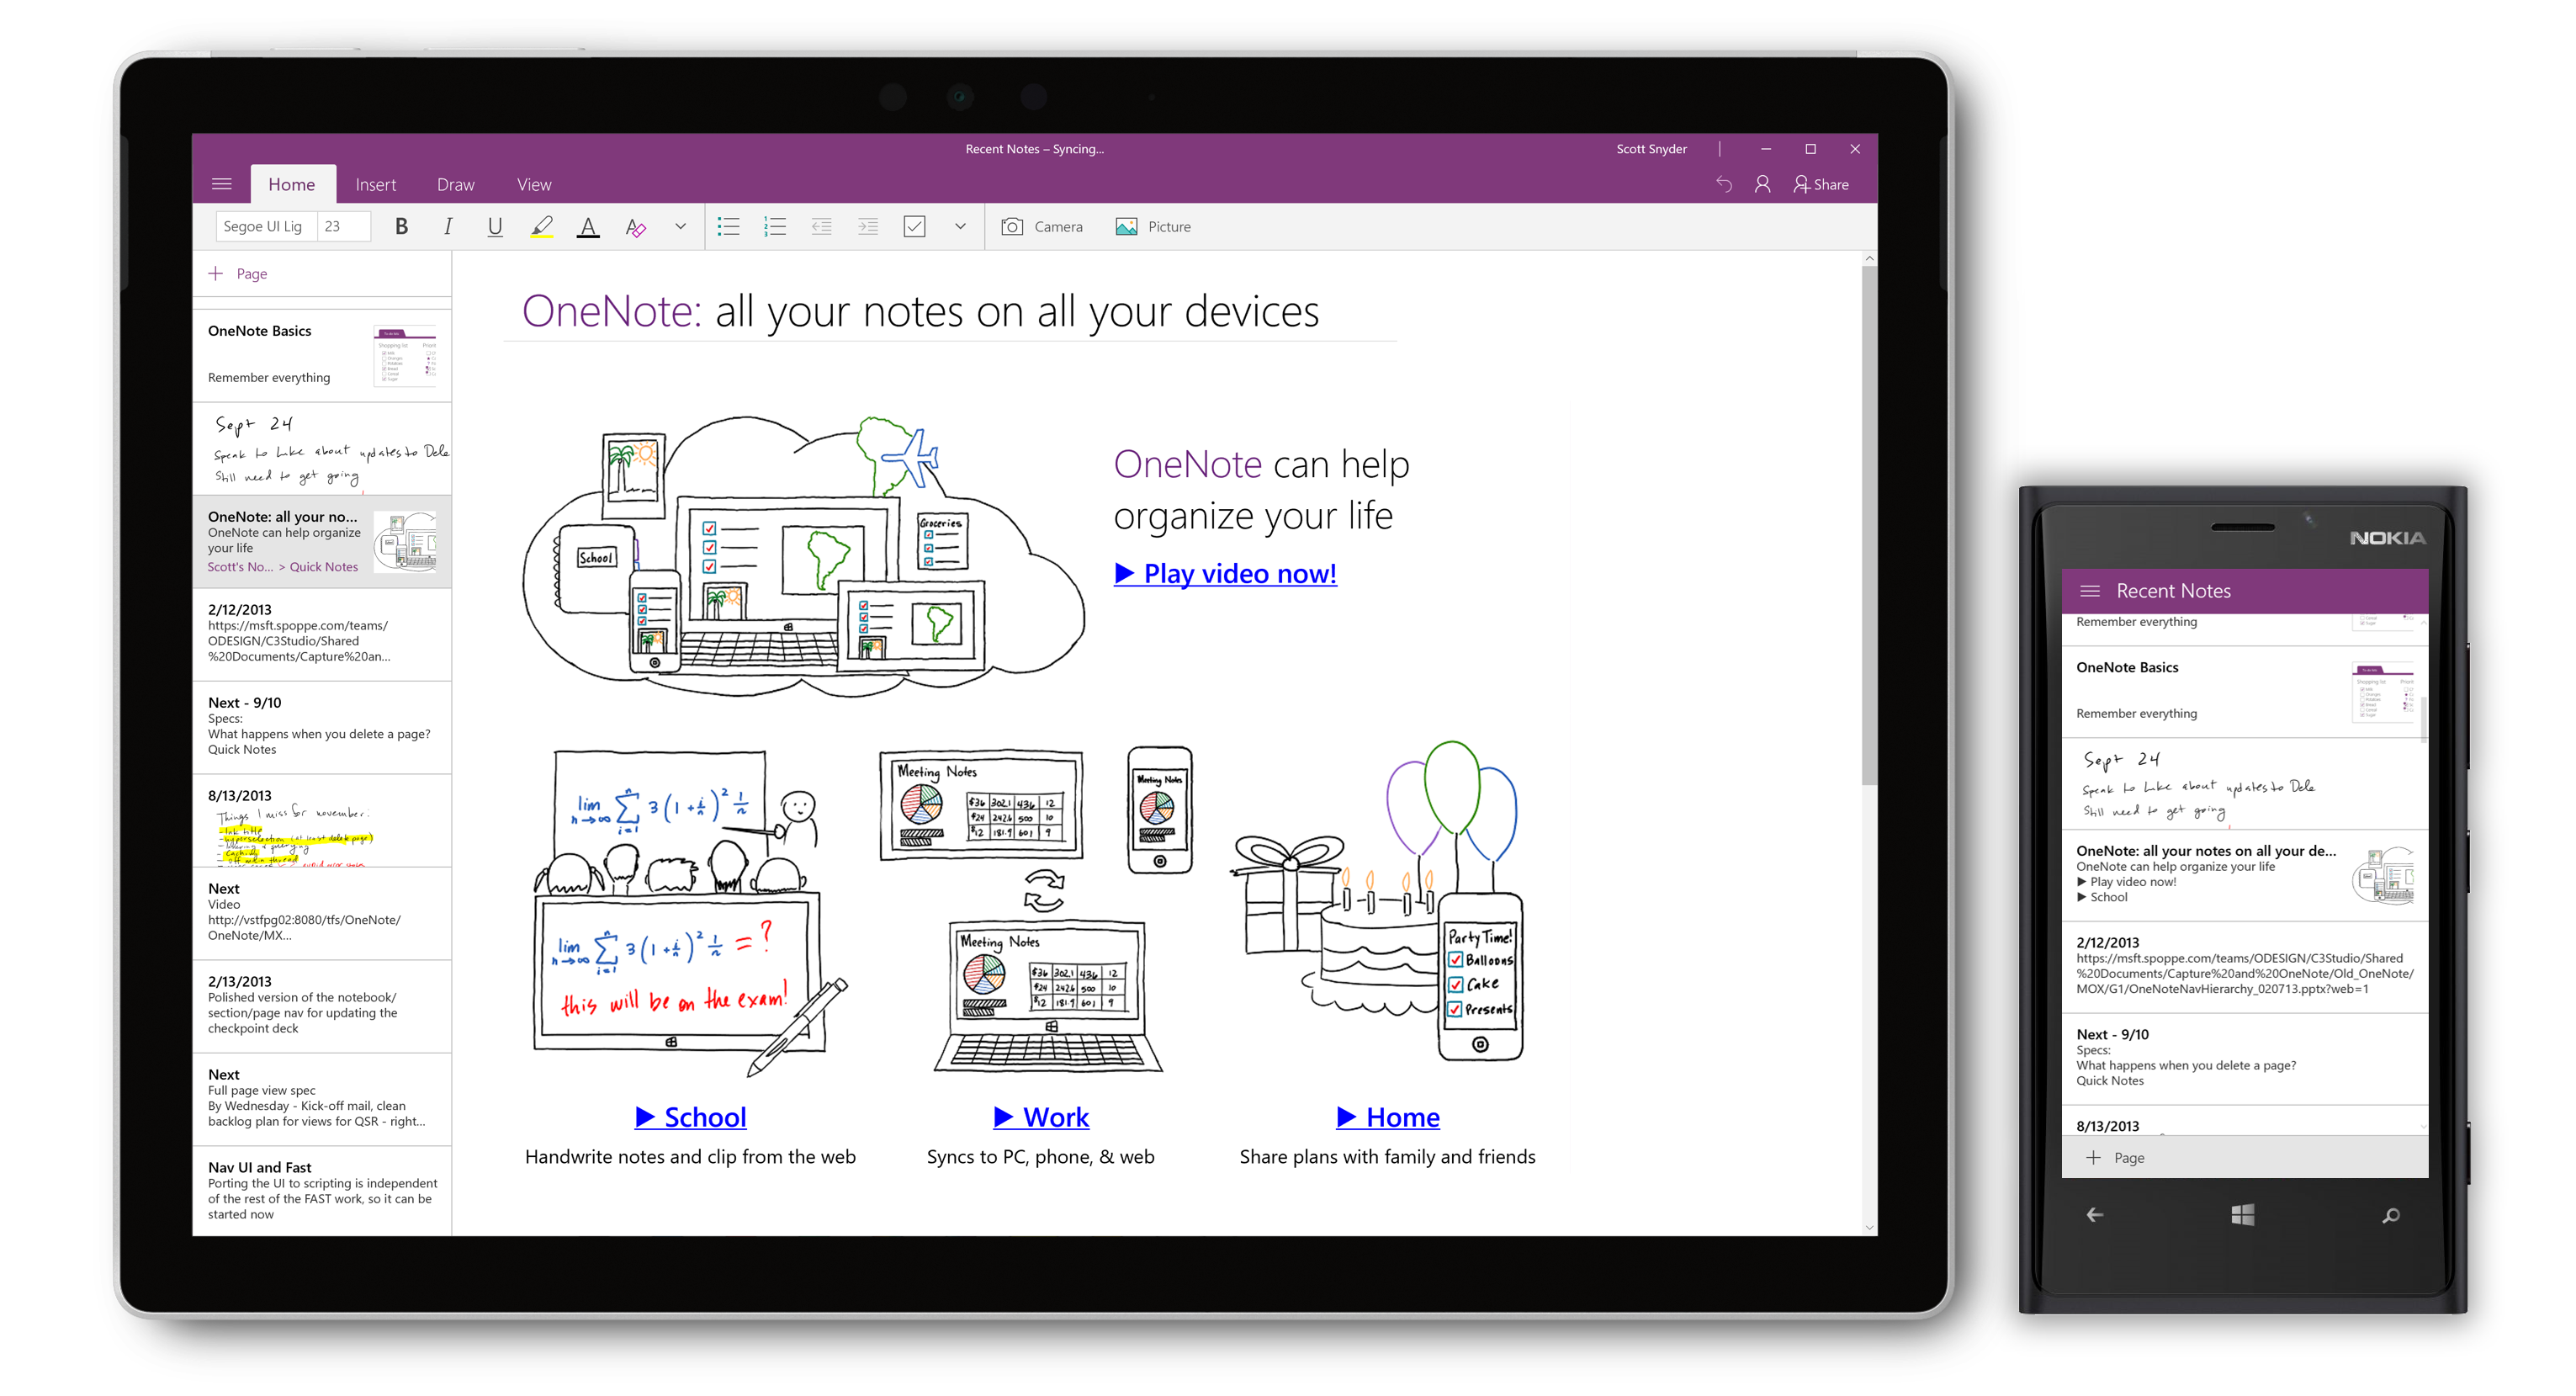Enable the indent decrease icon
Image resolution: width=2576 pixels, height=1396 pixels.
coord(819,226)
